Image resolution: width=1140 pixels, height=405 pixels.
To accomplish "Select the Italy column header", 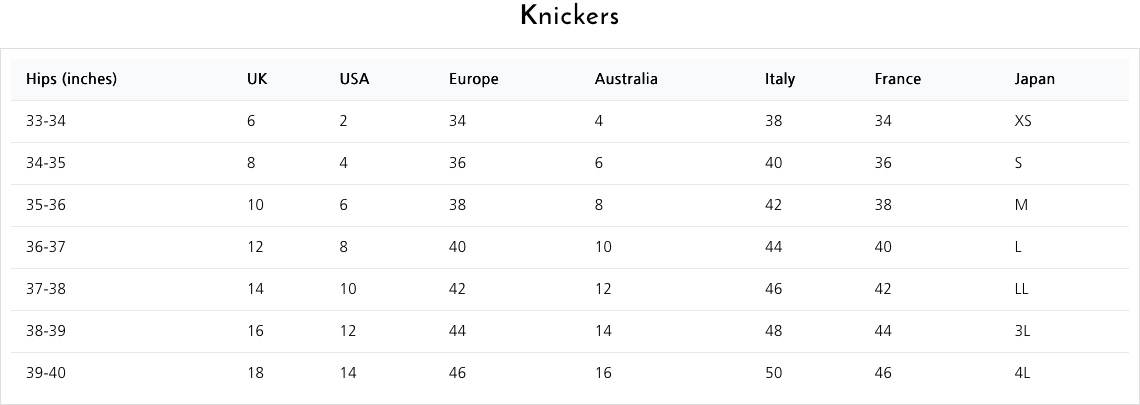I will tap(779, 79).
